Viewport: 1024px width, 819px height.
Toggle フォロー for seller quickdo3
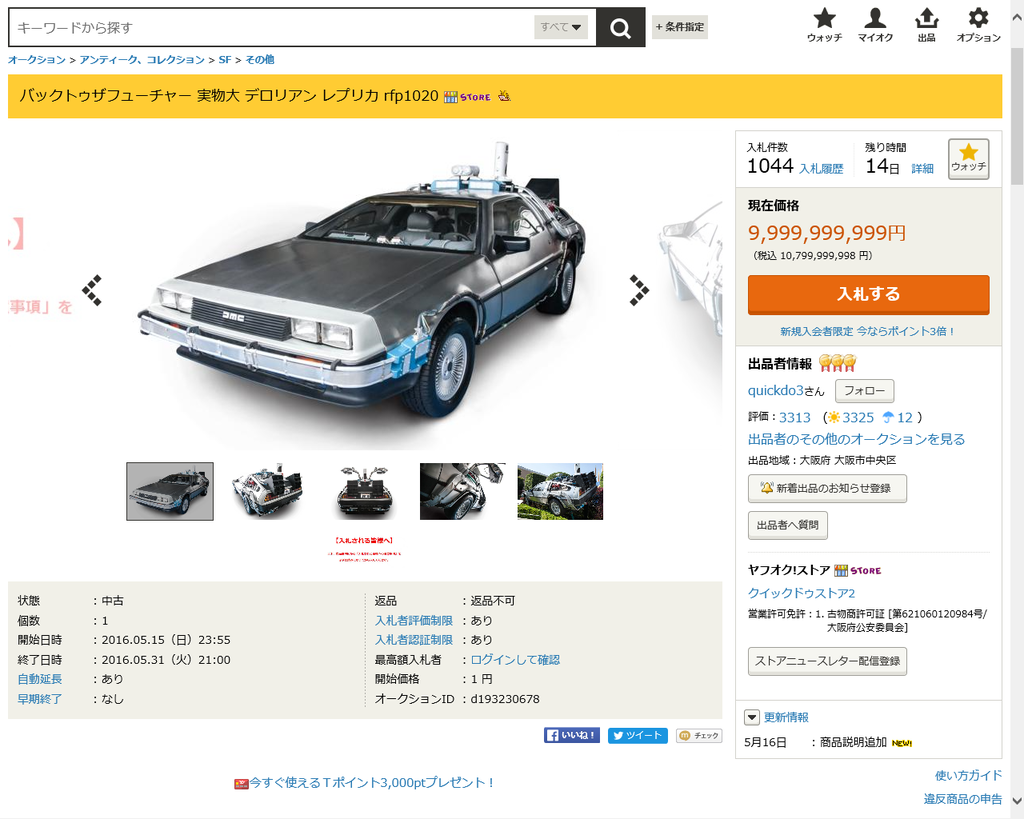[x=865, y=391]
